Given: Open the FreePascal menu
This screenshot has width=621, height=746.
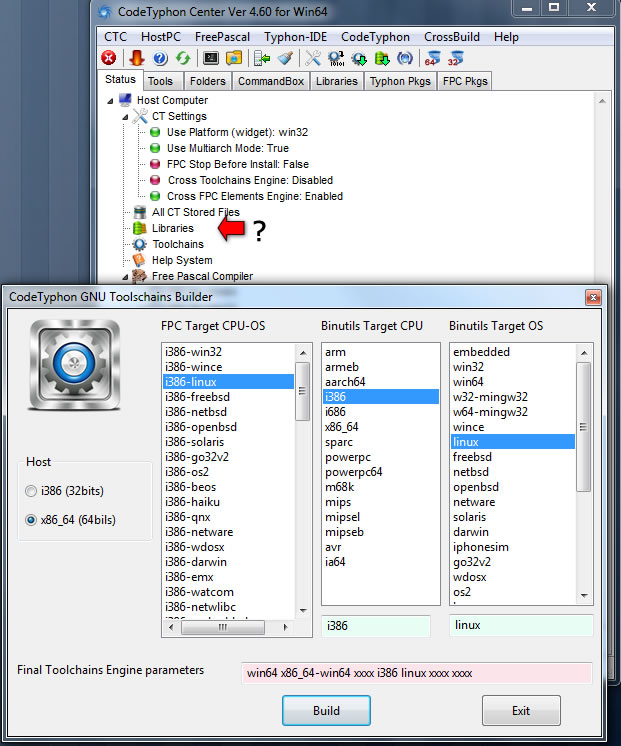Looking at the screenshot, I should point(222,37).
